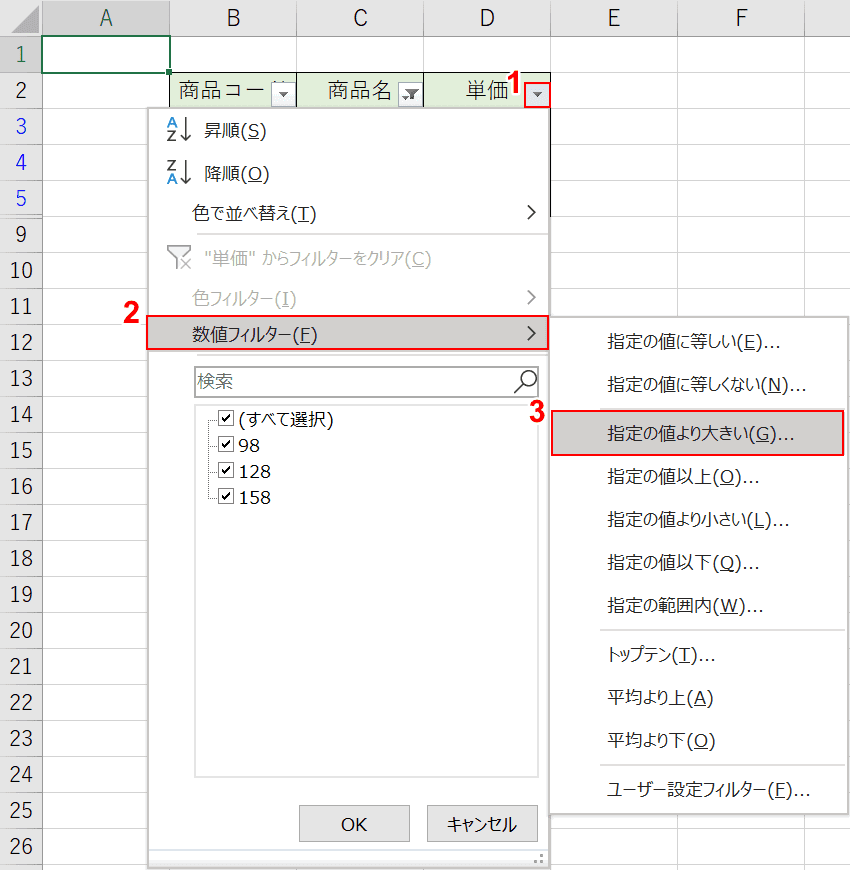This screenshot has height=870, width=850.
Task: Click 昇順 sort menu text
Action: 235,131
